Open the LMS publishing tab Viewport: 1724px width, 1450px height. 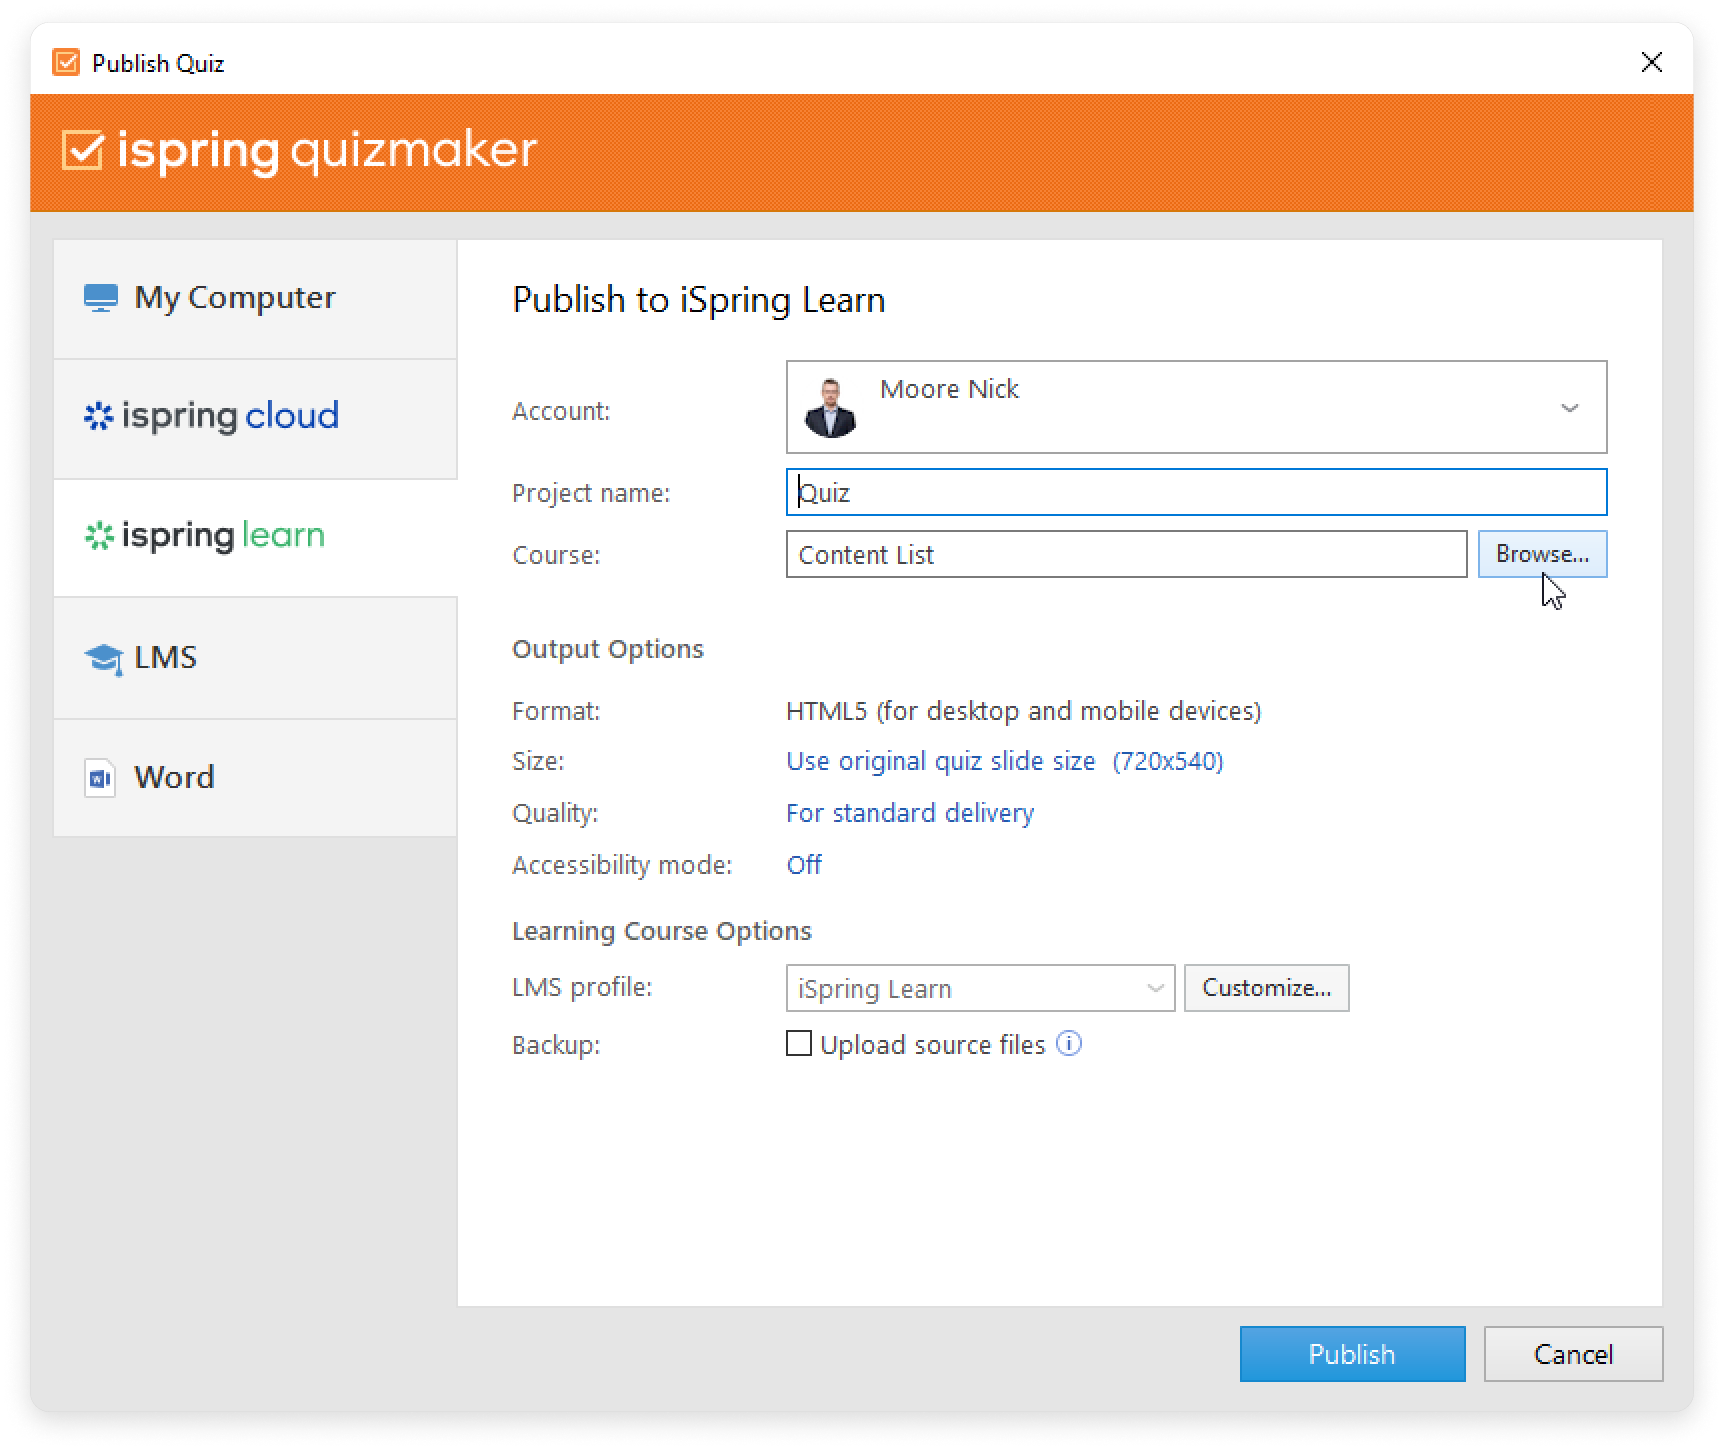(255, 658)
